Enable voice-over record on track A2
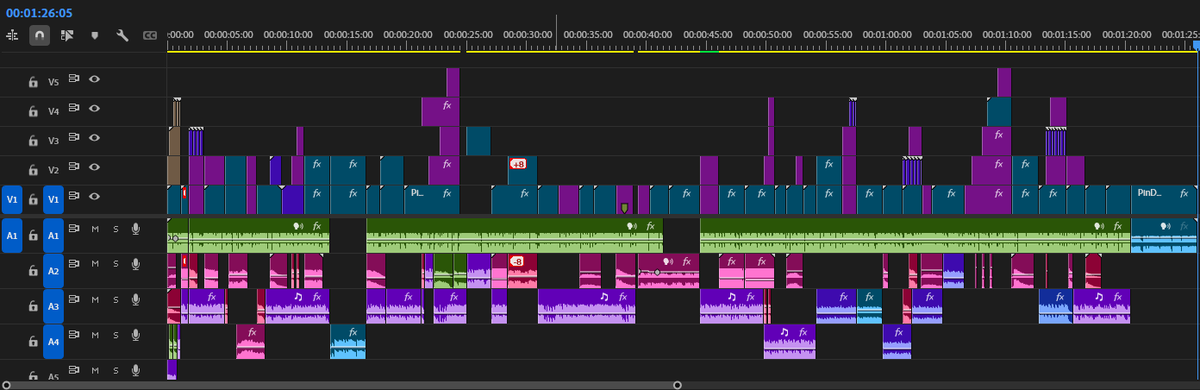This screenshot has width=1200, height=390. point(135,264)
